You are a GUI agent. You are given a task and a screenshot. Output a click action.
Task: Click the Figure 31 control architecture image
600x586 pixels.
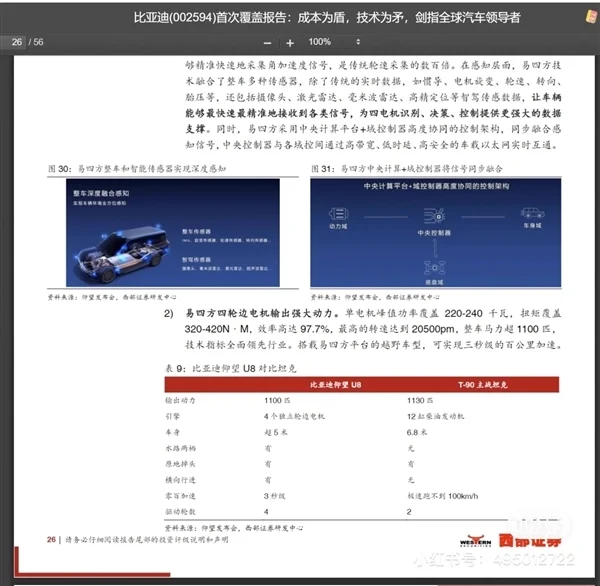click(x=435, y=232)
